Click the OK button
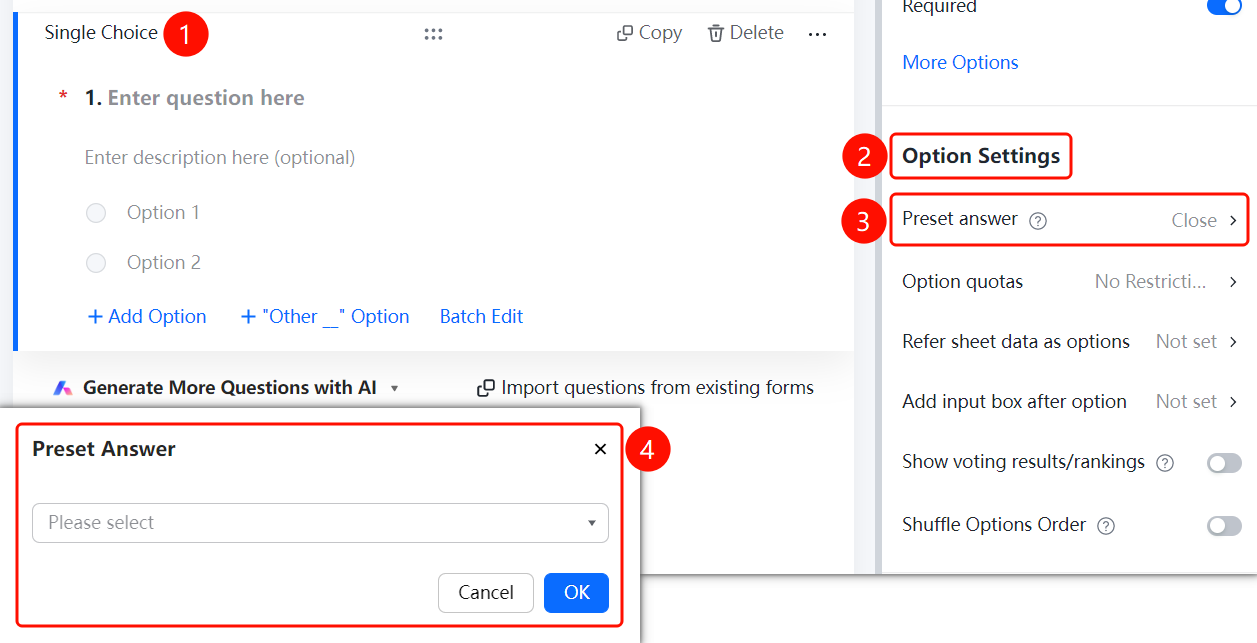The image size is (1257, 643). (x=576, y=593)
